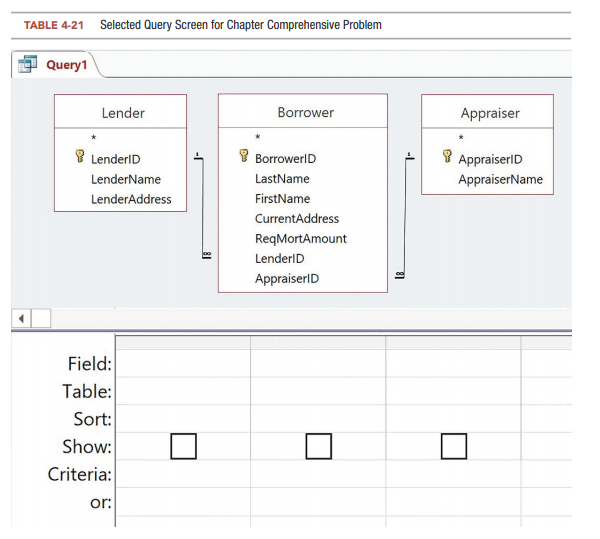Screen dimensions: 600x539
Task: Select the asterisk in the Appraiser table
Action: point(461,138)
